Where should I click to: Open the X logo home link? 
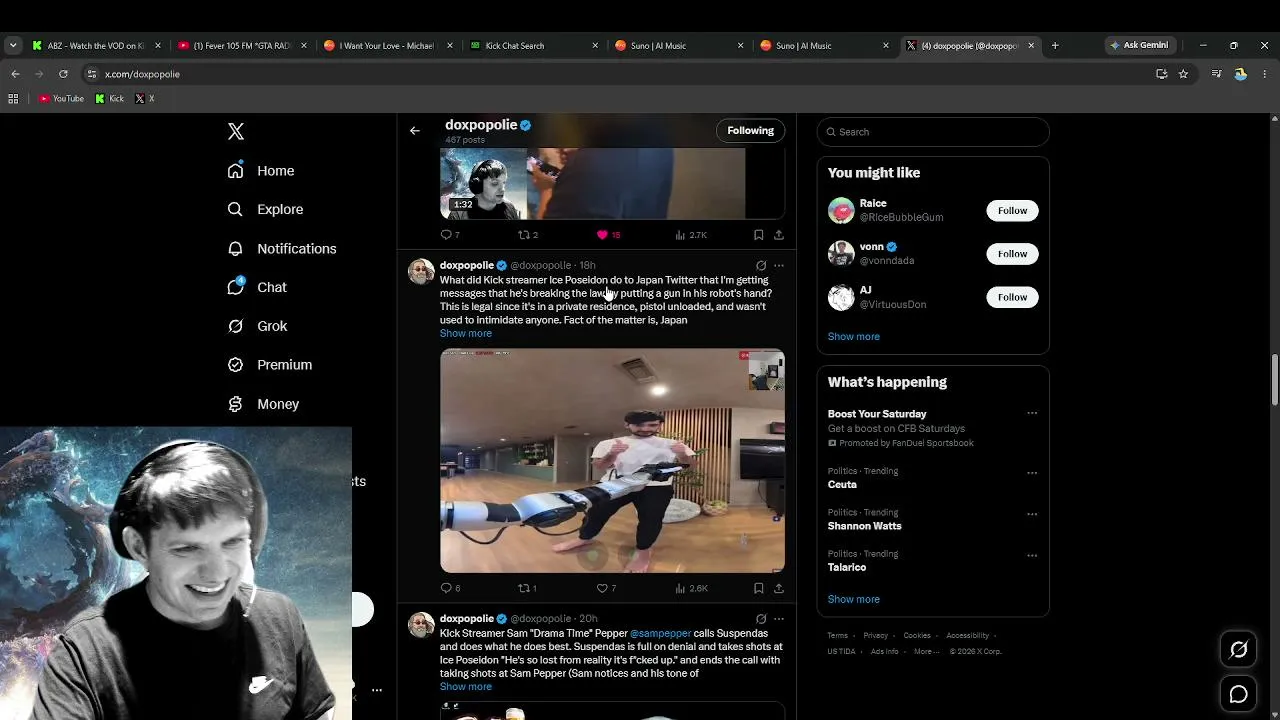coord(236,132)
